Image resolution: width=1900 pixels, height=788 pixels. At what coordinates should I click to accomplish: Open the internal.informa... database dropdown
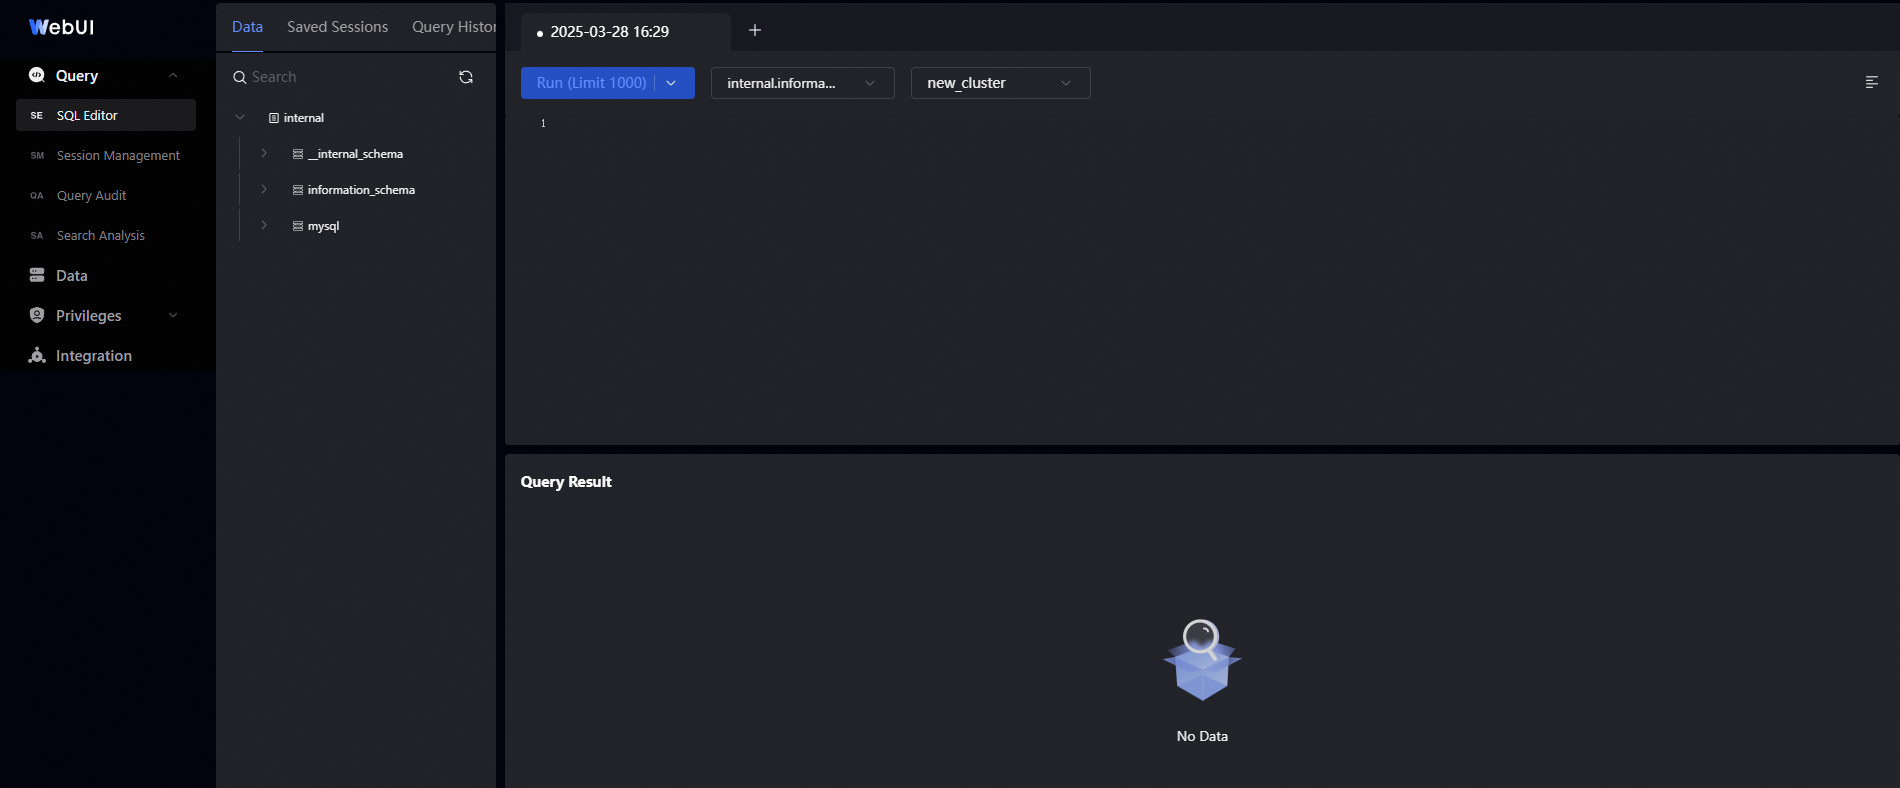(x=802, y=83)
